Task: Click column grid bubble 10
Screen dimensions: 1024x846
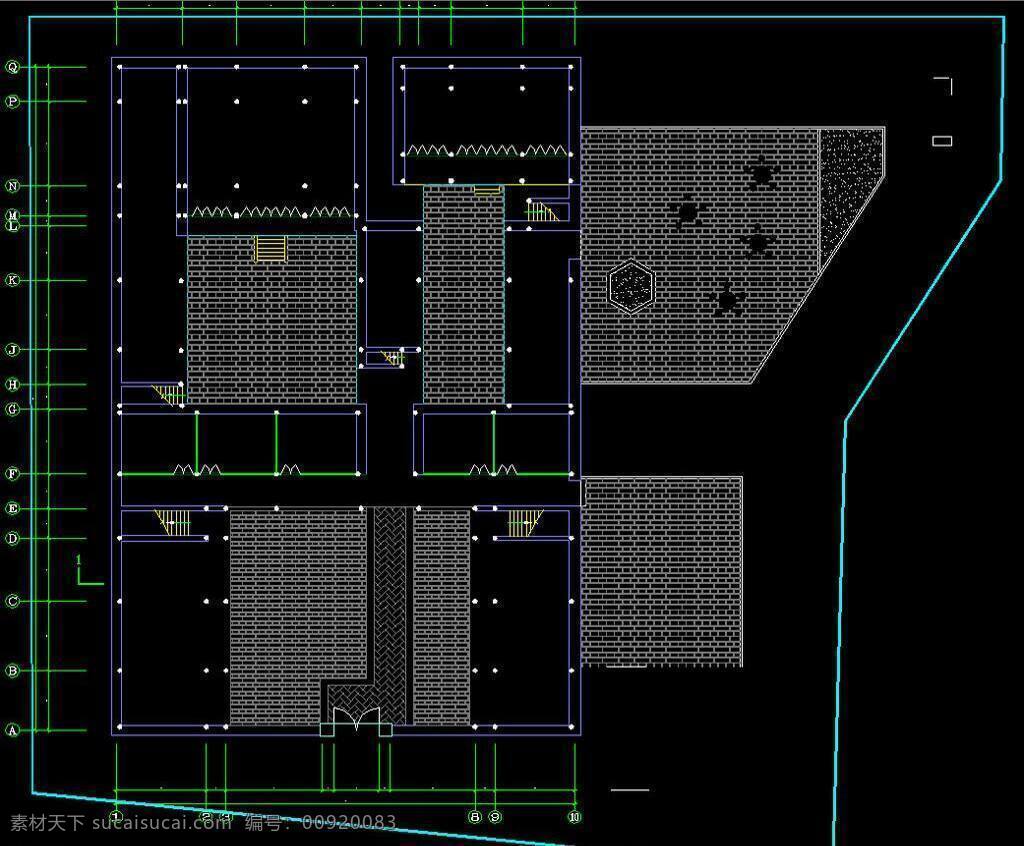Action: (575, 817)
